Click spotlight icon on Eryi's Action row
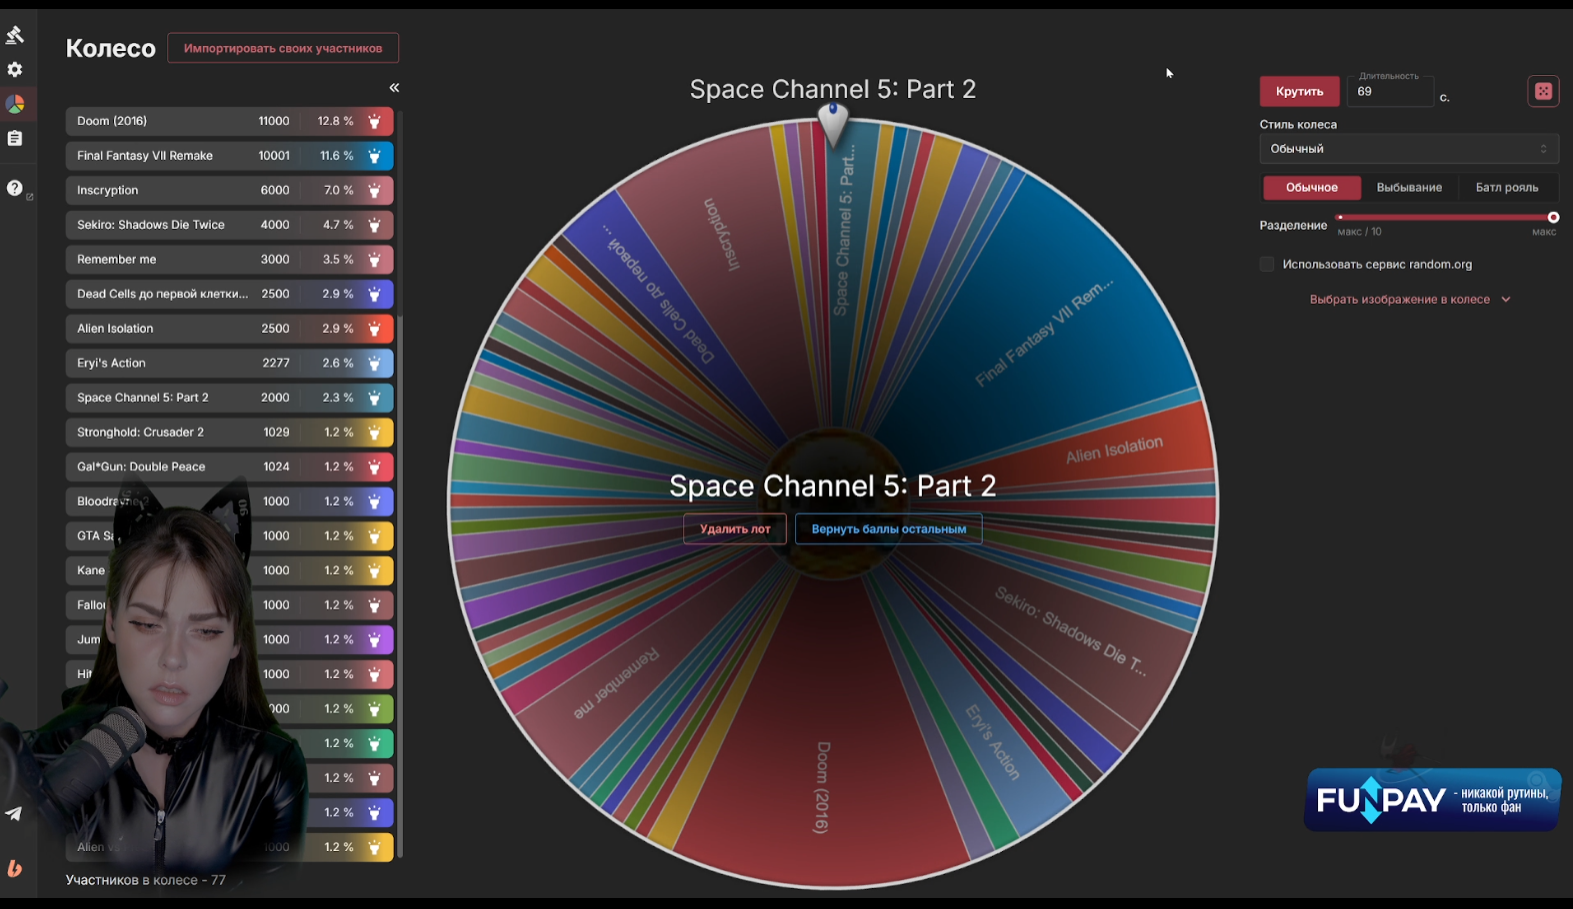 pyautogui.click(x=374, y=363)
